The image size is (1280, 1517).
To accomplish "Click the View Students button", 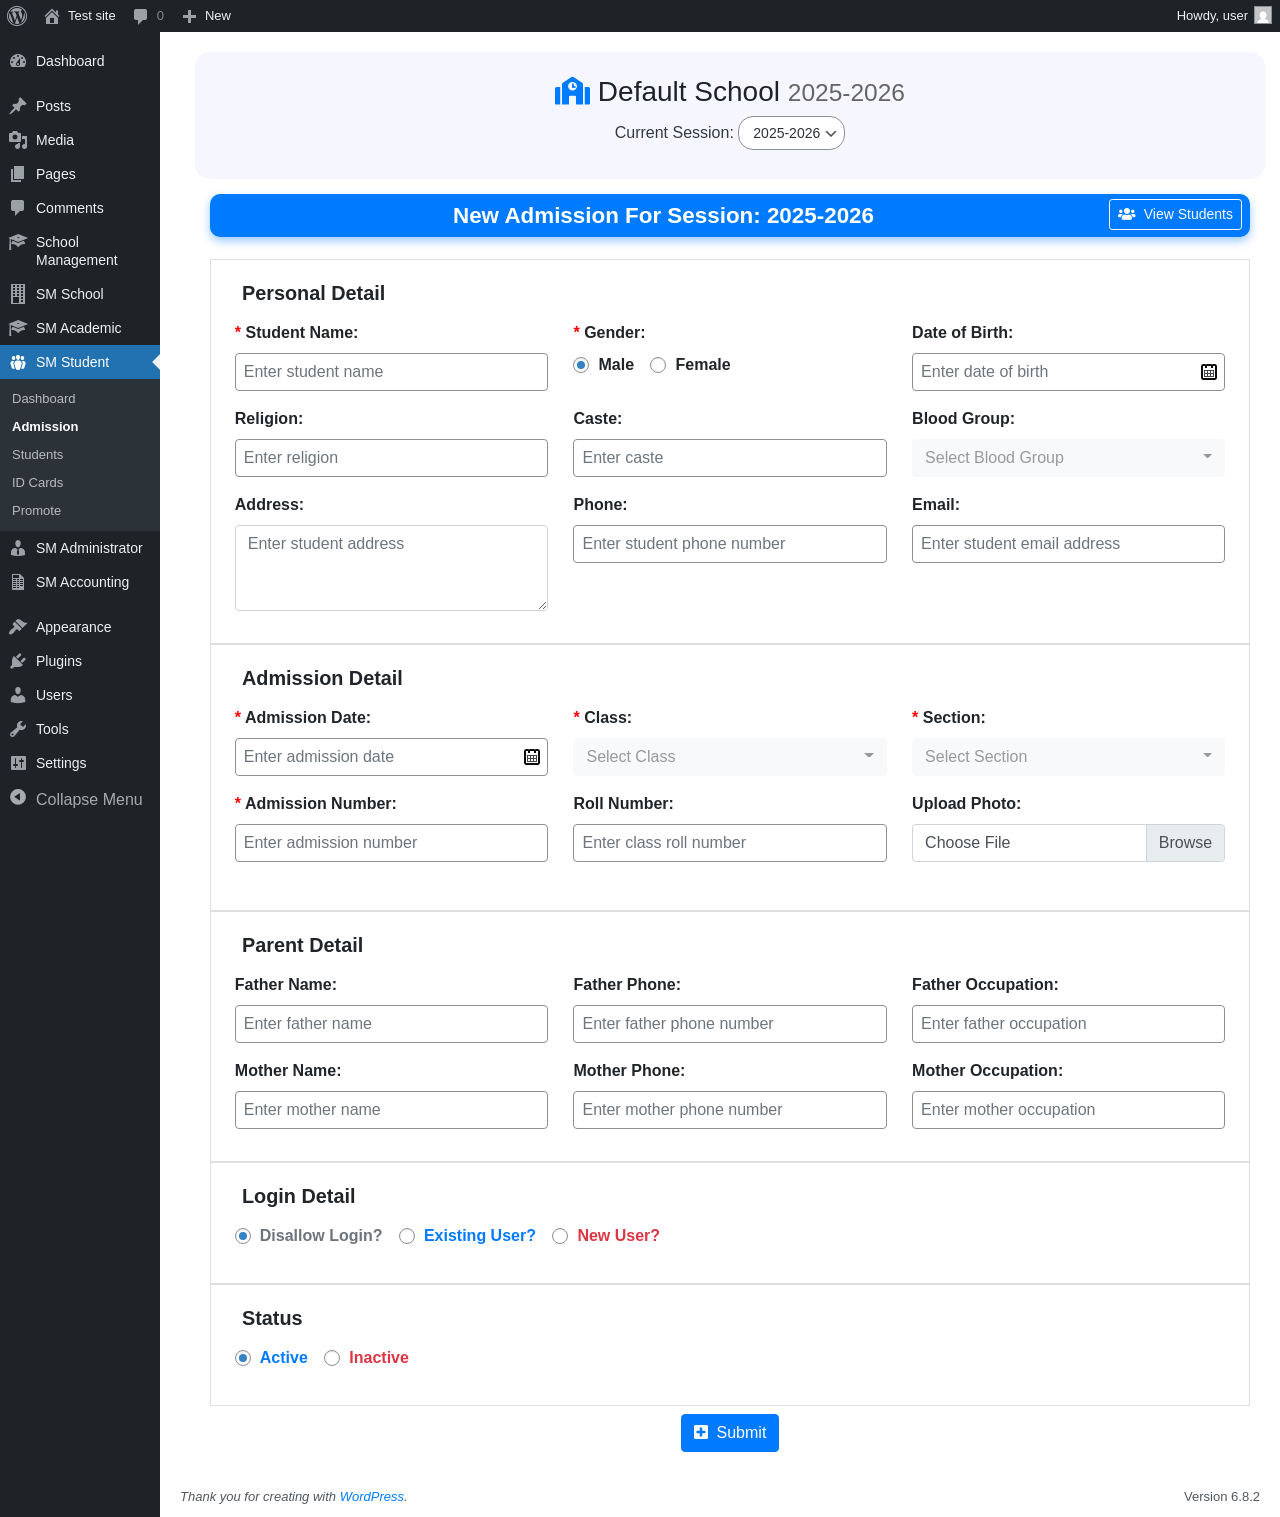I will pyautogui.click(x=1175, y=214).
